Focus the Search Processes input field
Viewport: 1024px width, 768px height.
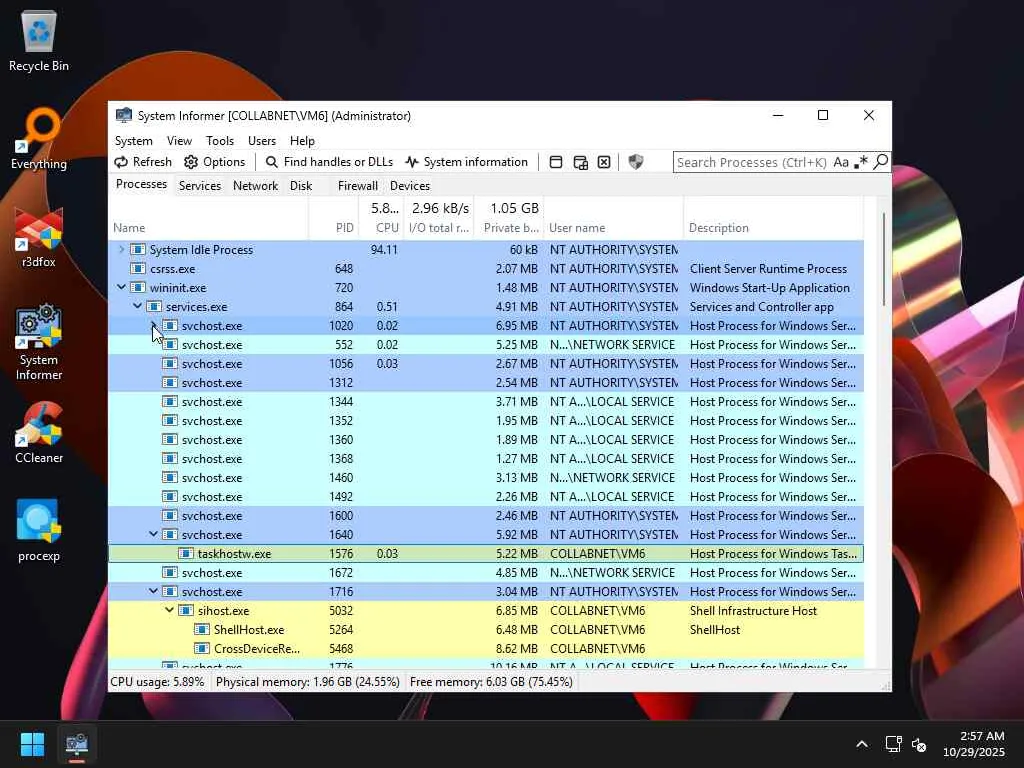(x=752, y=162)
